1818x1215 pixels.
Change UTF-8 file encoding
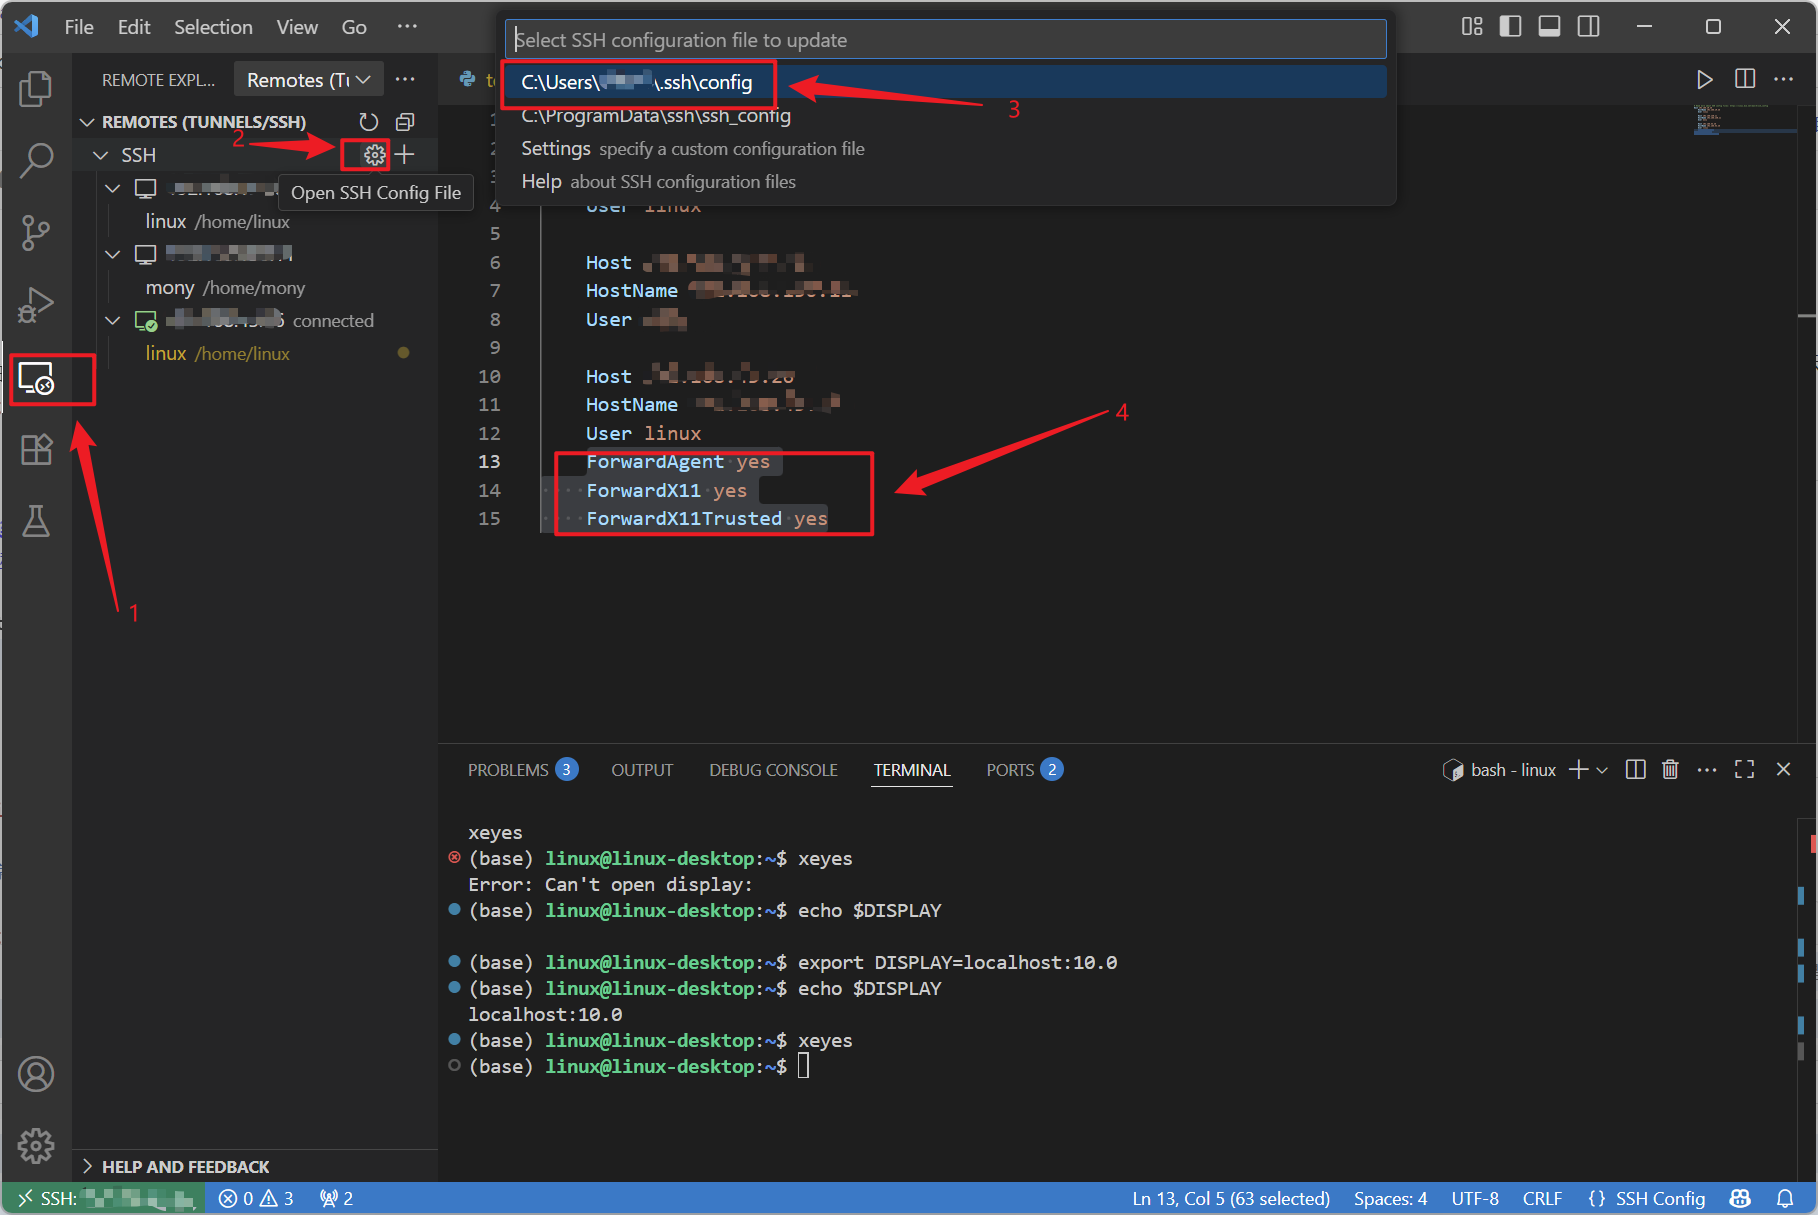point(1475,1198)
